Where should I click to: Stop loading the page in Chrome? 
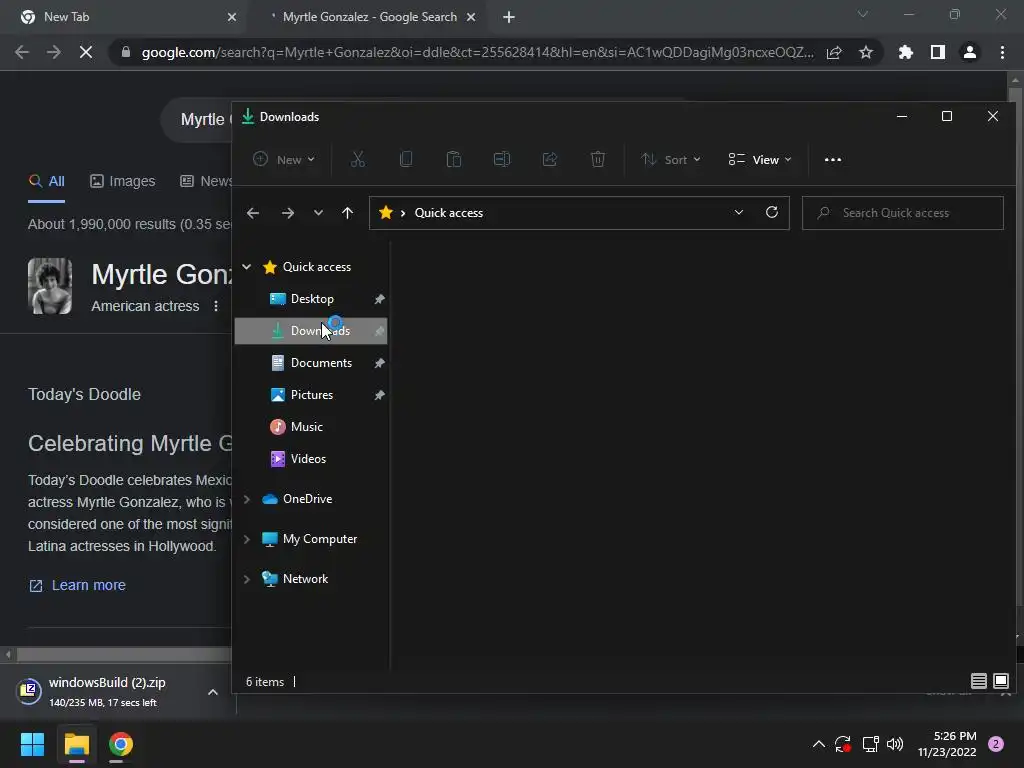[86, 52]
